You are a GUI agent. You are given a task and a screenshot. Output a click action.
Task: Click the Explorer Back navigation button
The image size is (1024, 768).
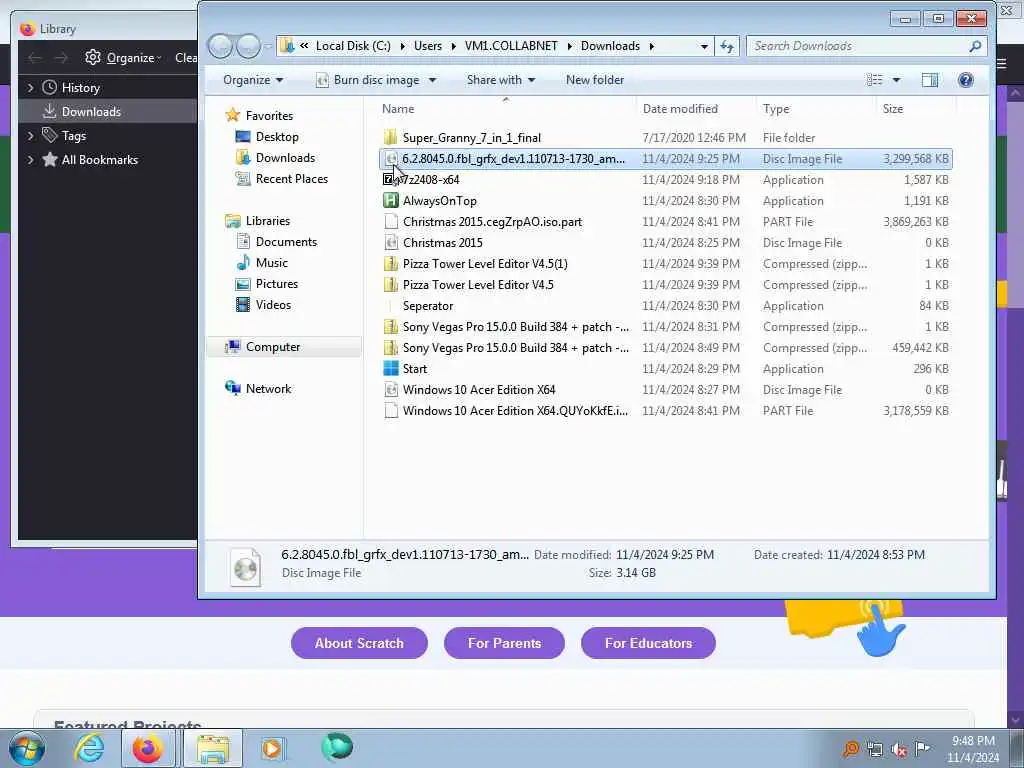pos(220,46)
